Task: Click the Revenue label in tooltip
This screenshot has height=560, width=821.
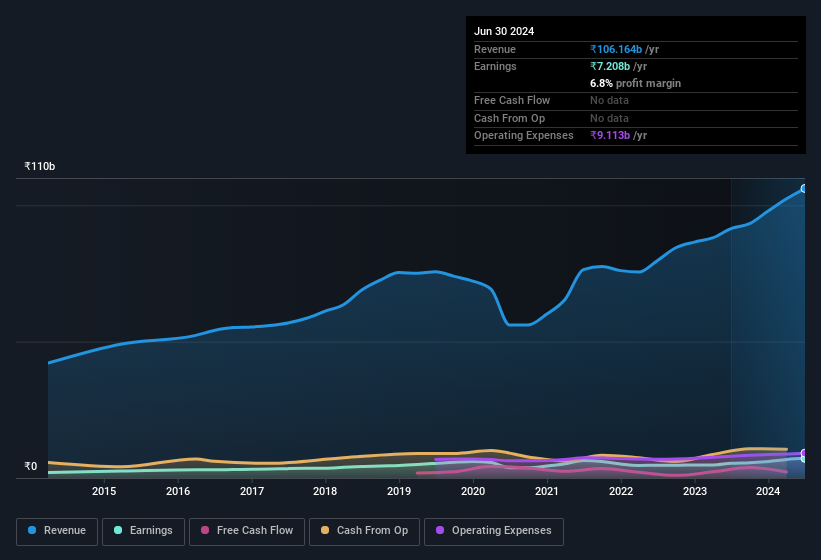Action: 495,49
